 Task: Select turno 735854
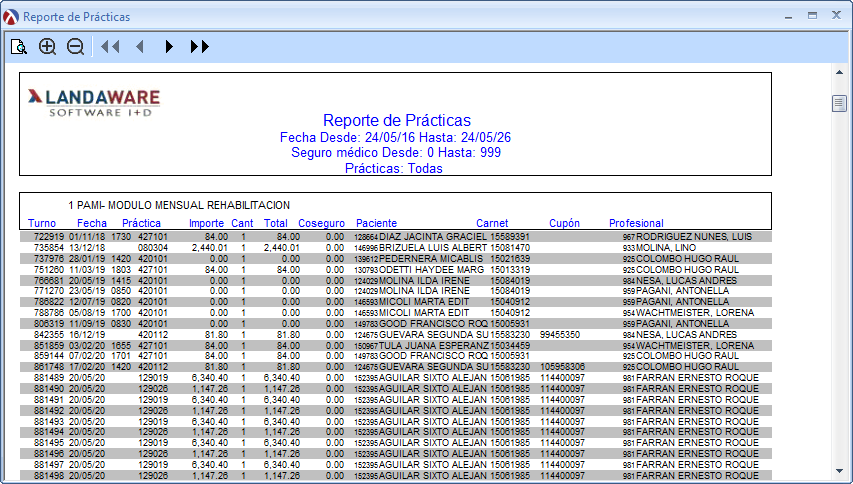[x=49, y=248]
